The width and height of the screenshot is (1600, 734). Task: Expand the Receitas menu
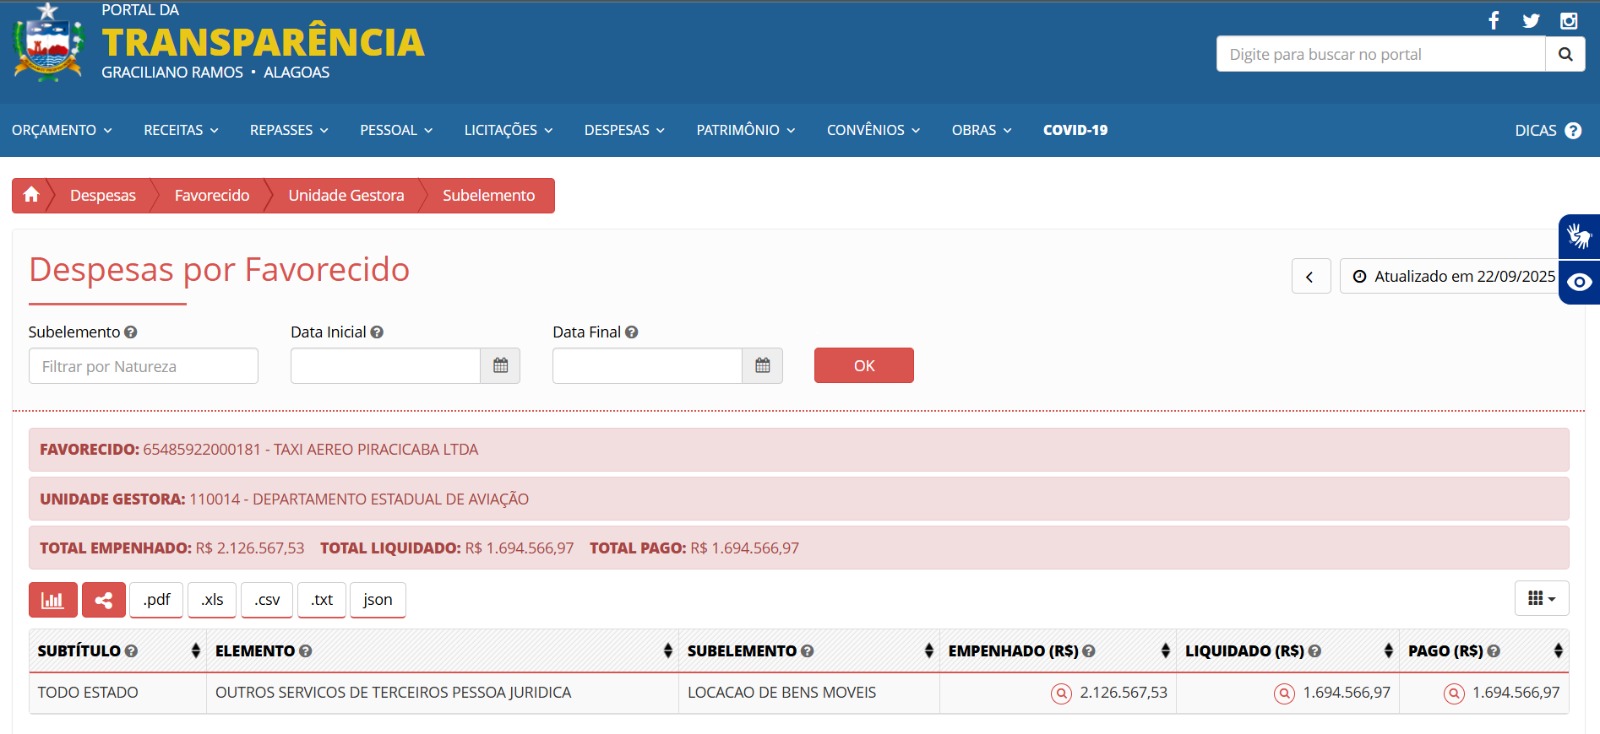(x=181, y=130)
